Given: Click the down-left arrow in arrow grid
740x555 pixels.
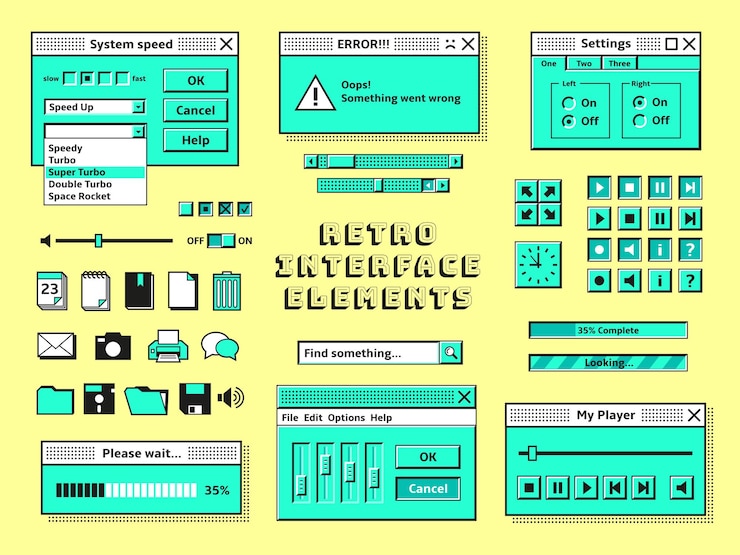Looking at the screenshot, I should pos(527,214).
